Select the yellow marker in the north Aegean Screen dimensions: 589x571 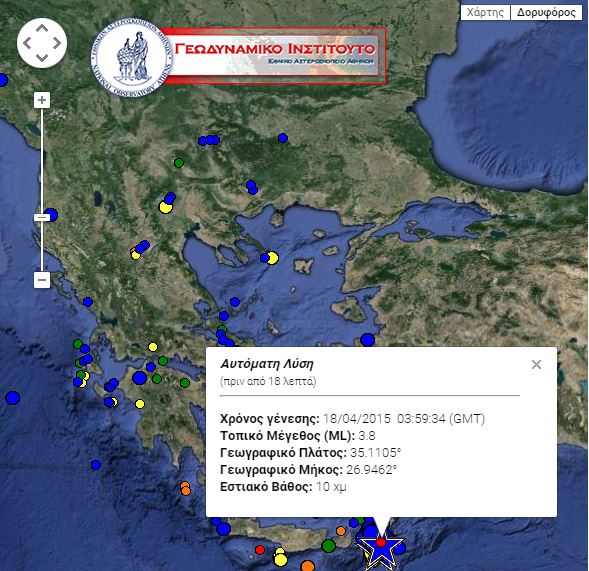[272, 258]
